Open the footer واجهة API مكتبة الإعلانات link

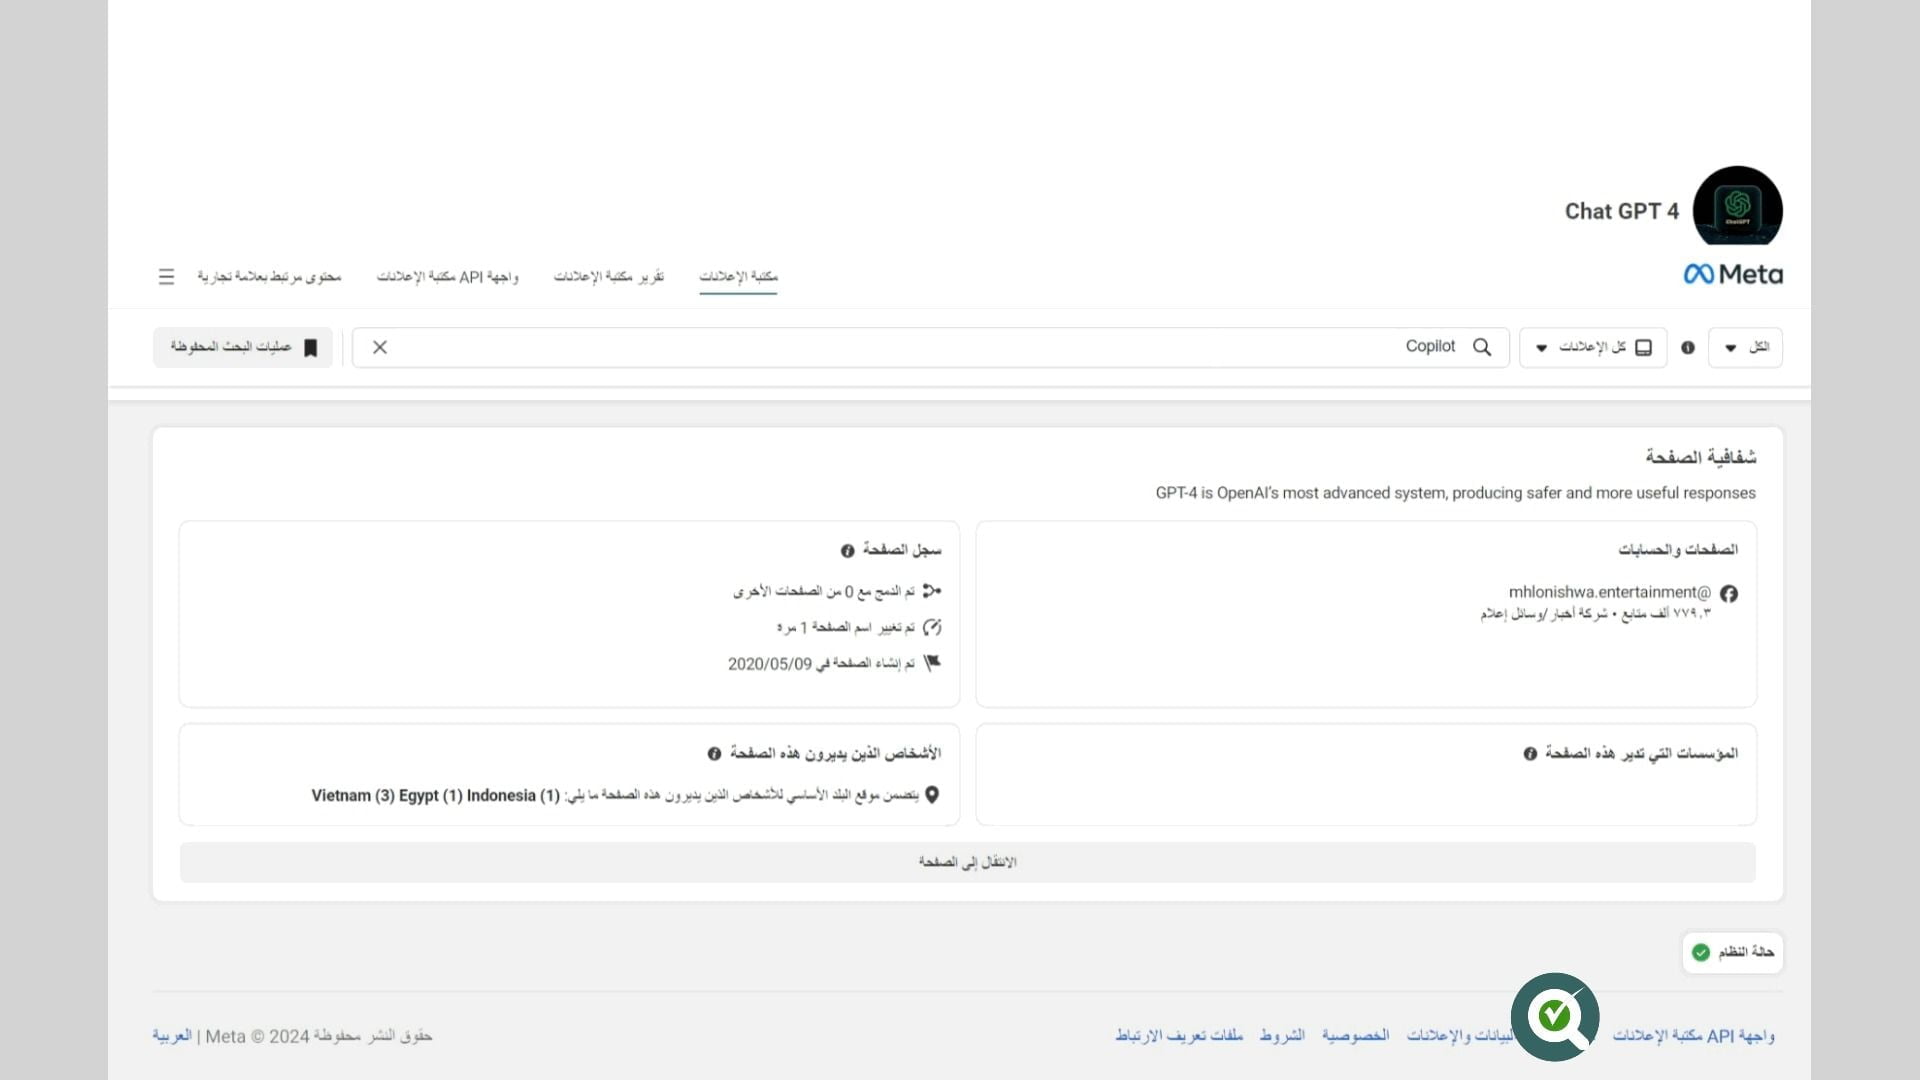tap(1693, 1036)
